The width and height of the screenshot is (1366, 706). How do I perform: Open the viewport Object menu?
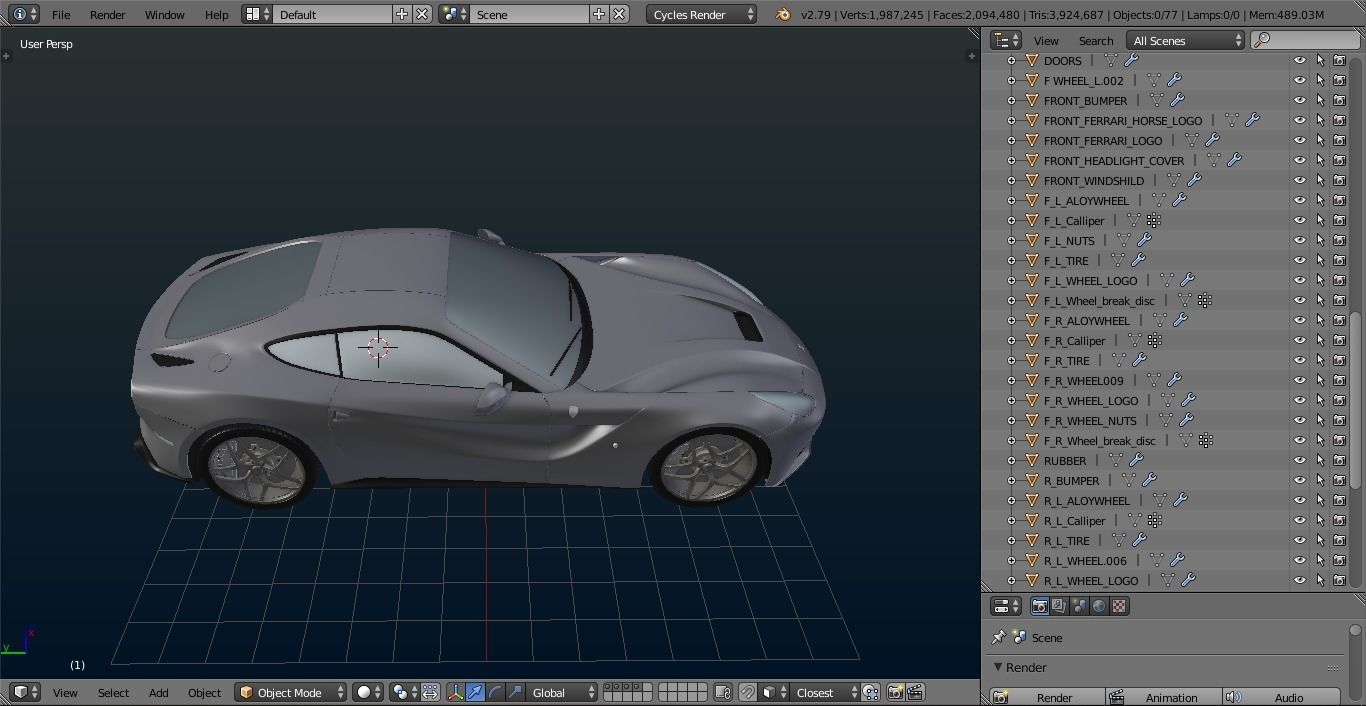[x=204, y=692]
